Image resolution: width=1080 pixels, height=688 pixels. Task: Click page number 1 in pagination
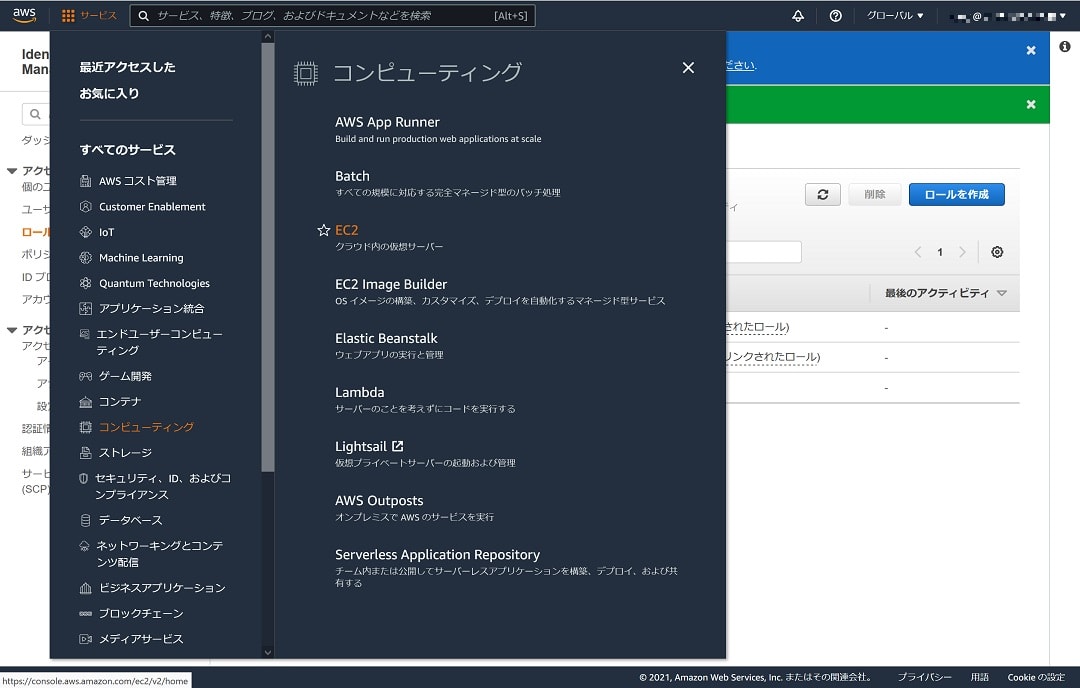point(939,252)
